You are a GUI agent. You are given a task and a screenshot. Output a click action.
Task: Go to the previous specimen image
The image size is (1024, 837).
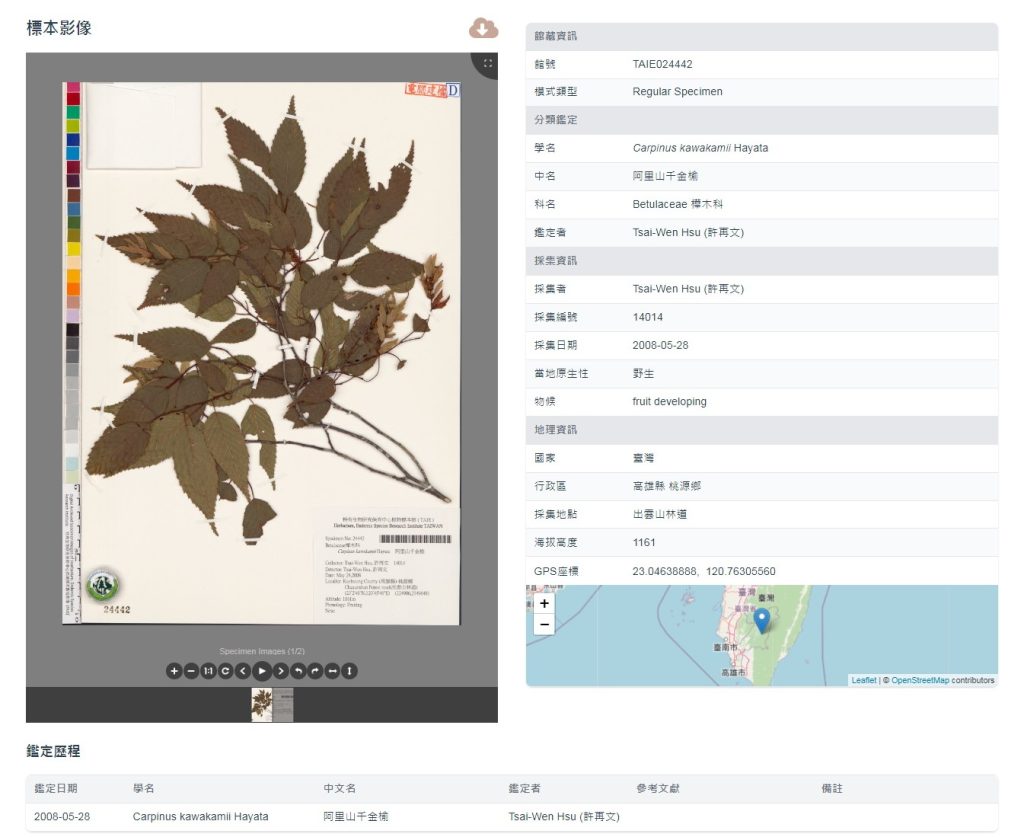click(242, 671)
